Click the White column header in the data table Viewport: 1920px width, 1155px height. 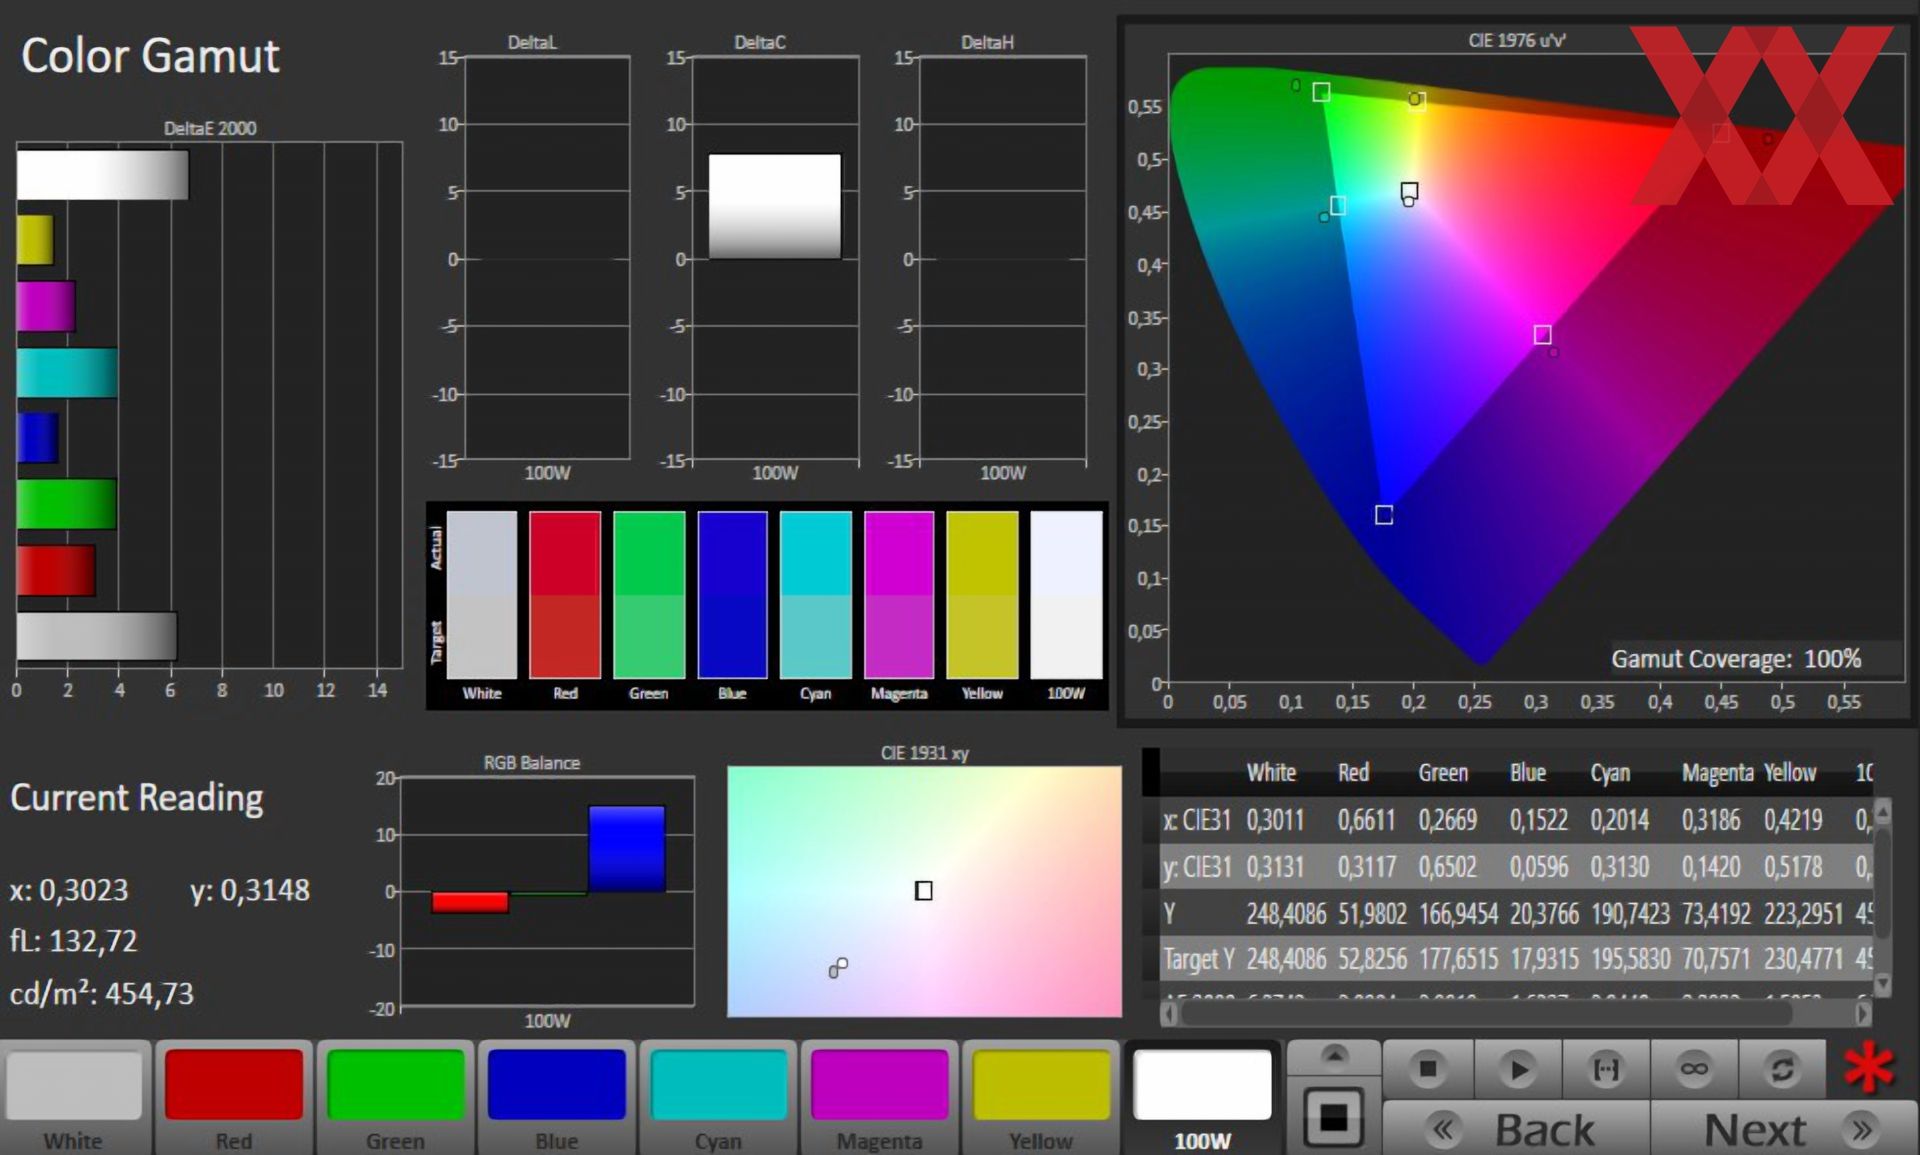coord(1271,772)
